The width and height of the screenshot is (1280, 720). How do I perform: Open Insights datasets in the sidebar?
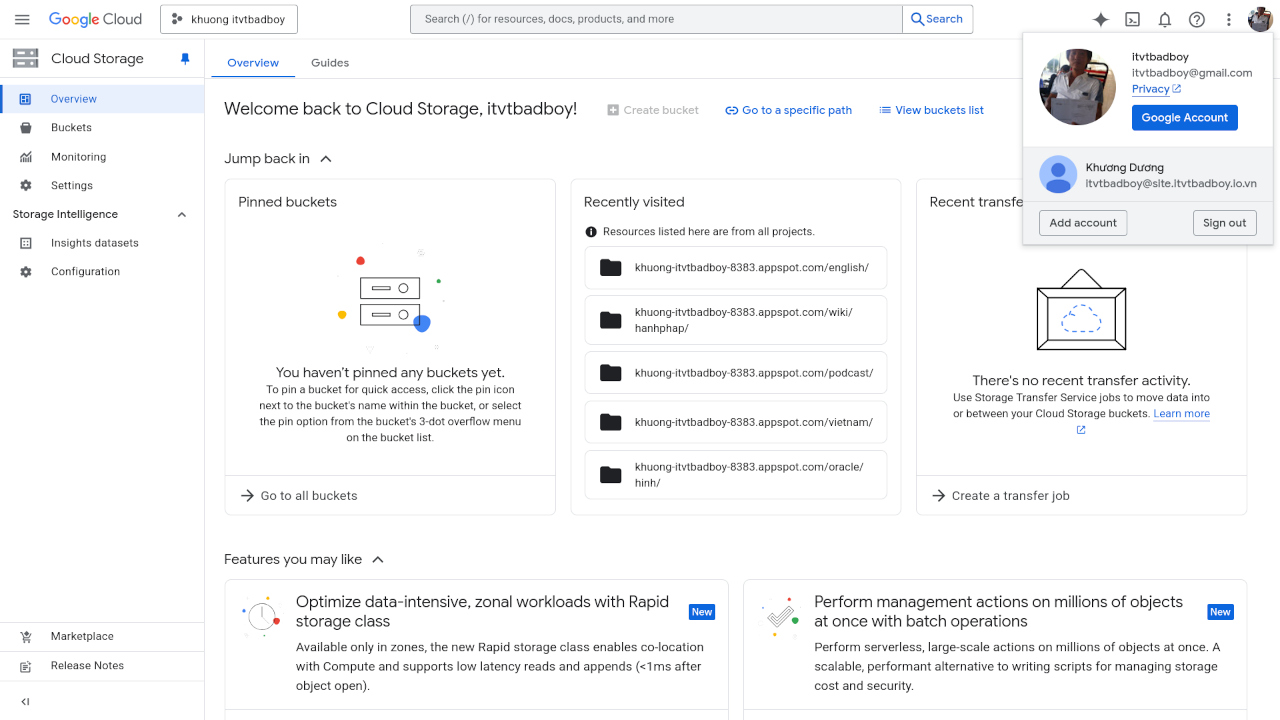[102, 243]
